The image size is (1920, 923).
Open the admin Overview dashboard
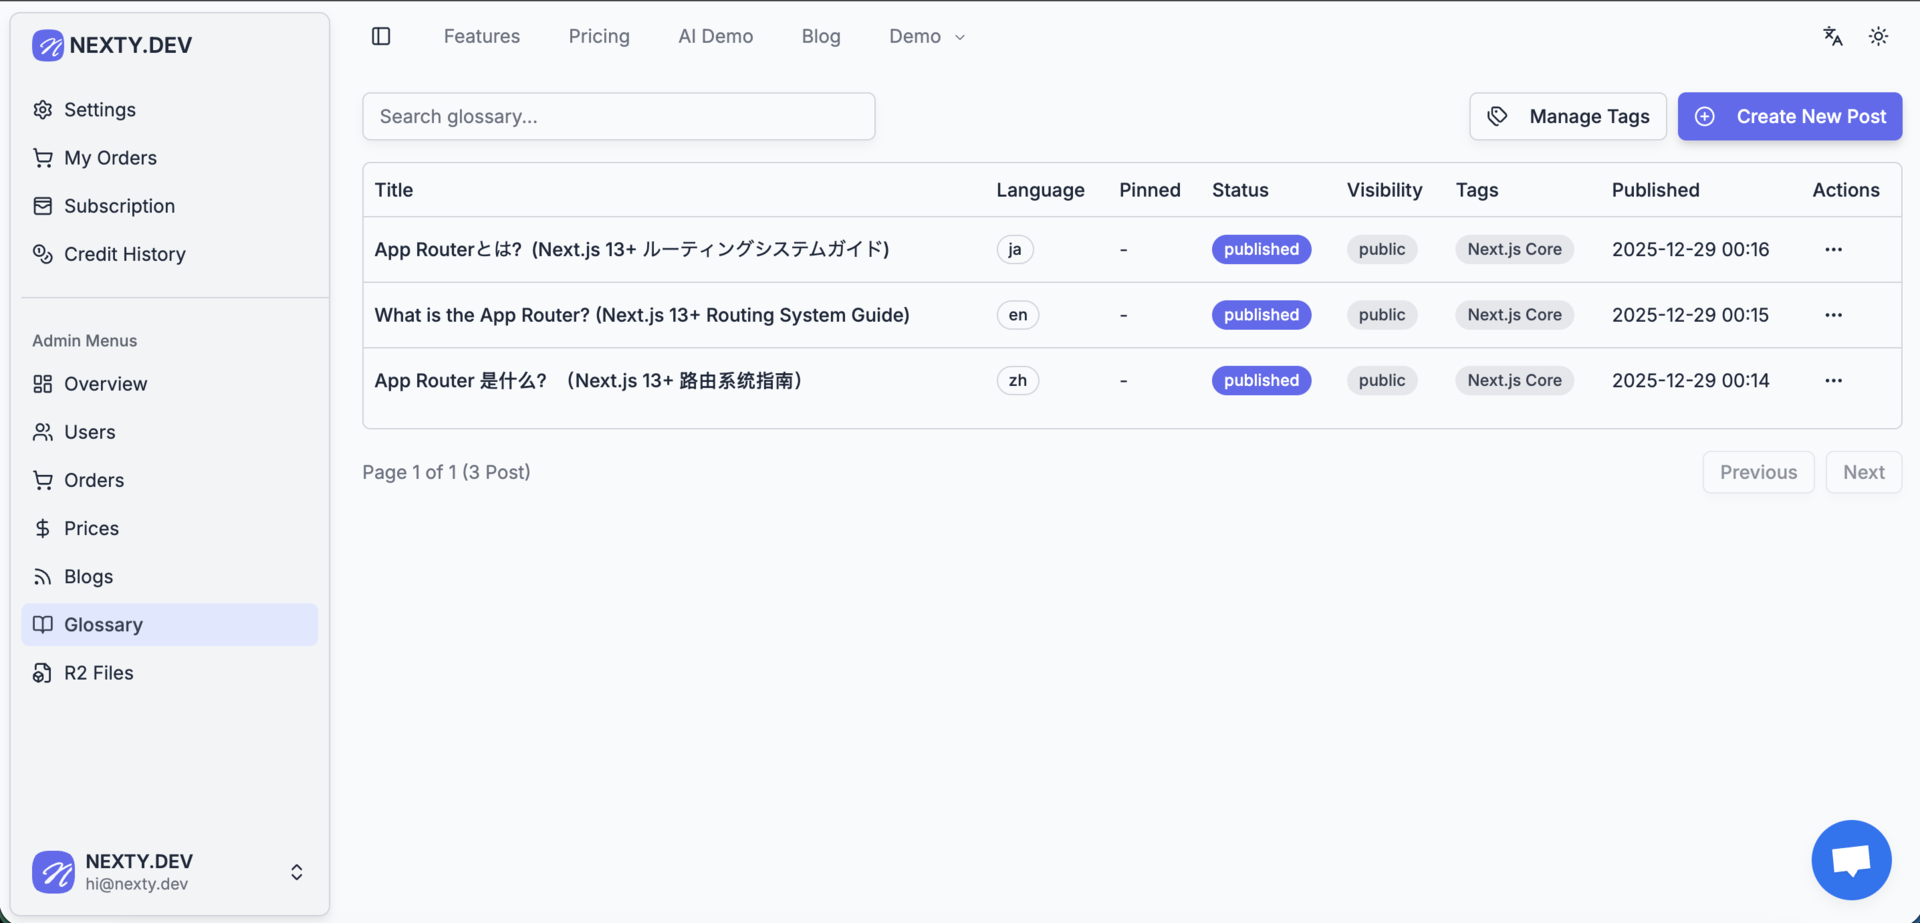tap(105, 384)
